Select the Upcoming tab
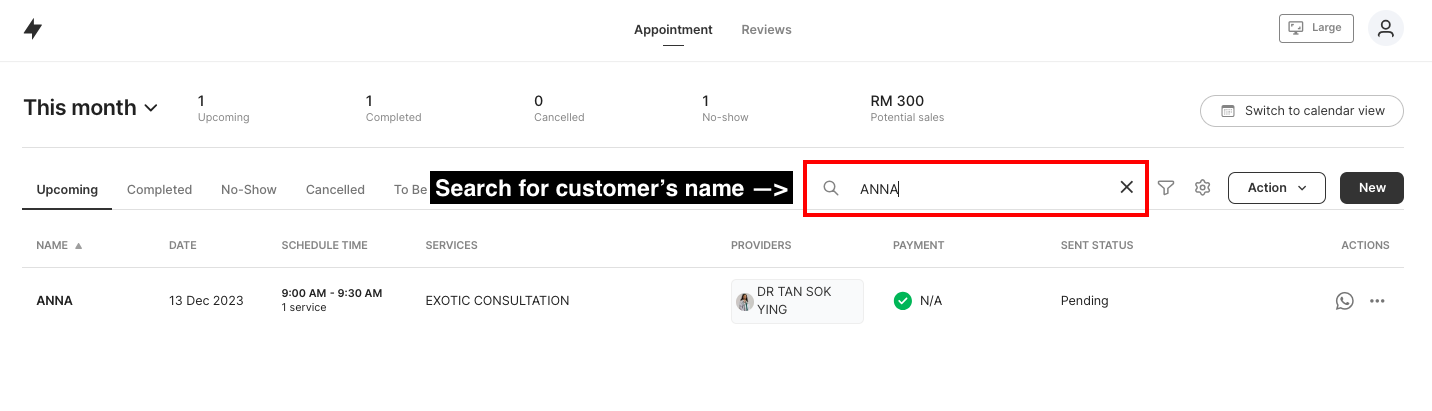Image resolution: width=1432 pixels, height=411 pixels. pyautogui.click(x=67, y=189)
